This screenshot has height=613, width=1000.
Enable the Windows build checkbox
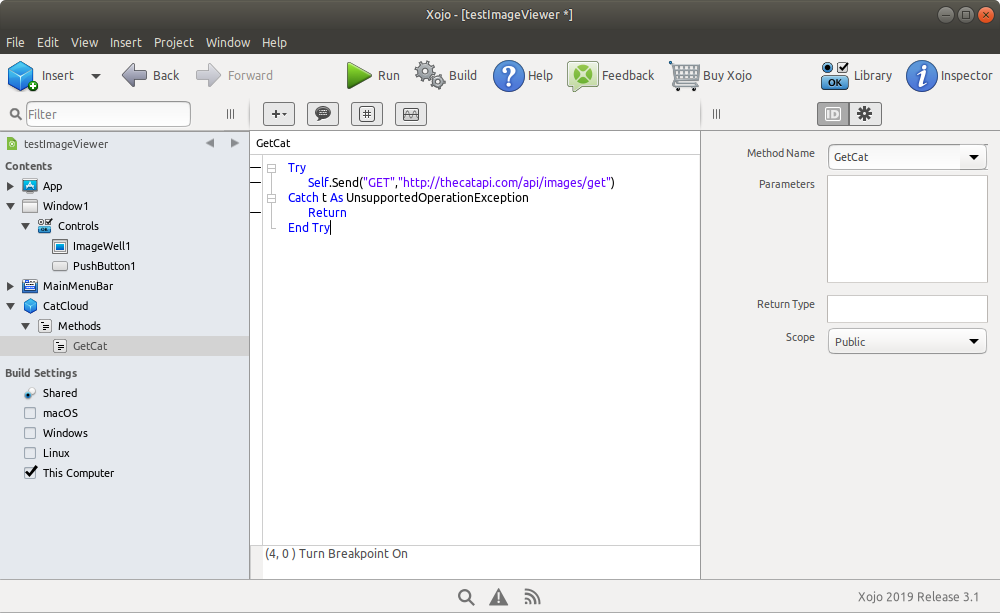coord(30,433)
